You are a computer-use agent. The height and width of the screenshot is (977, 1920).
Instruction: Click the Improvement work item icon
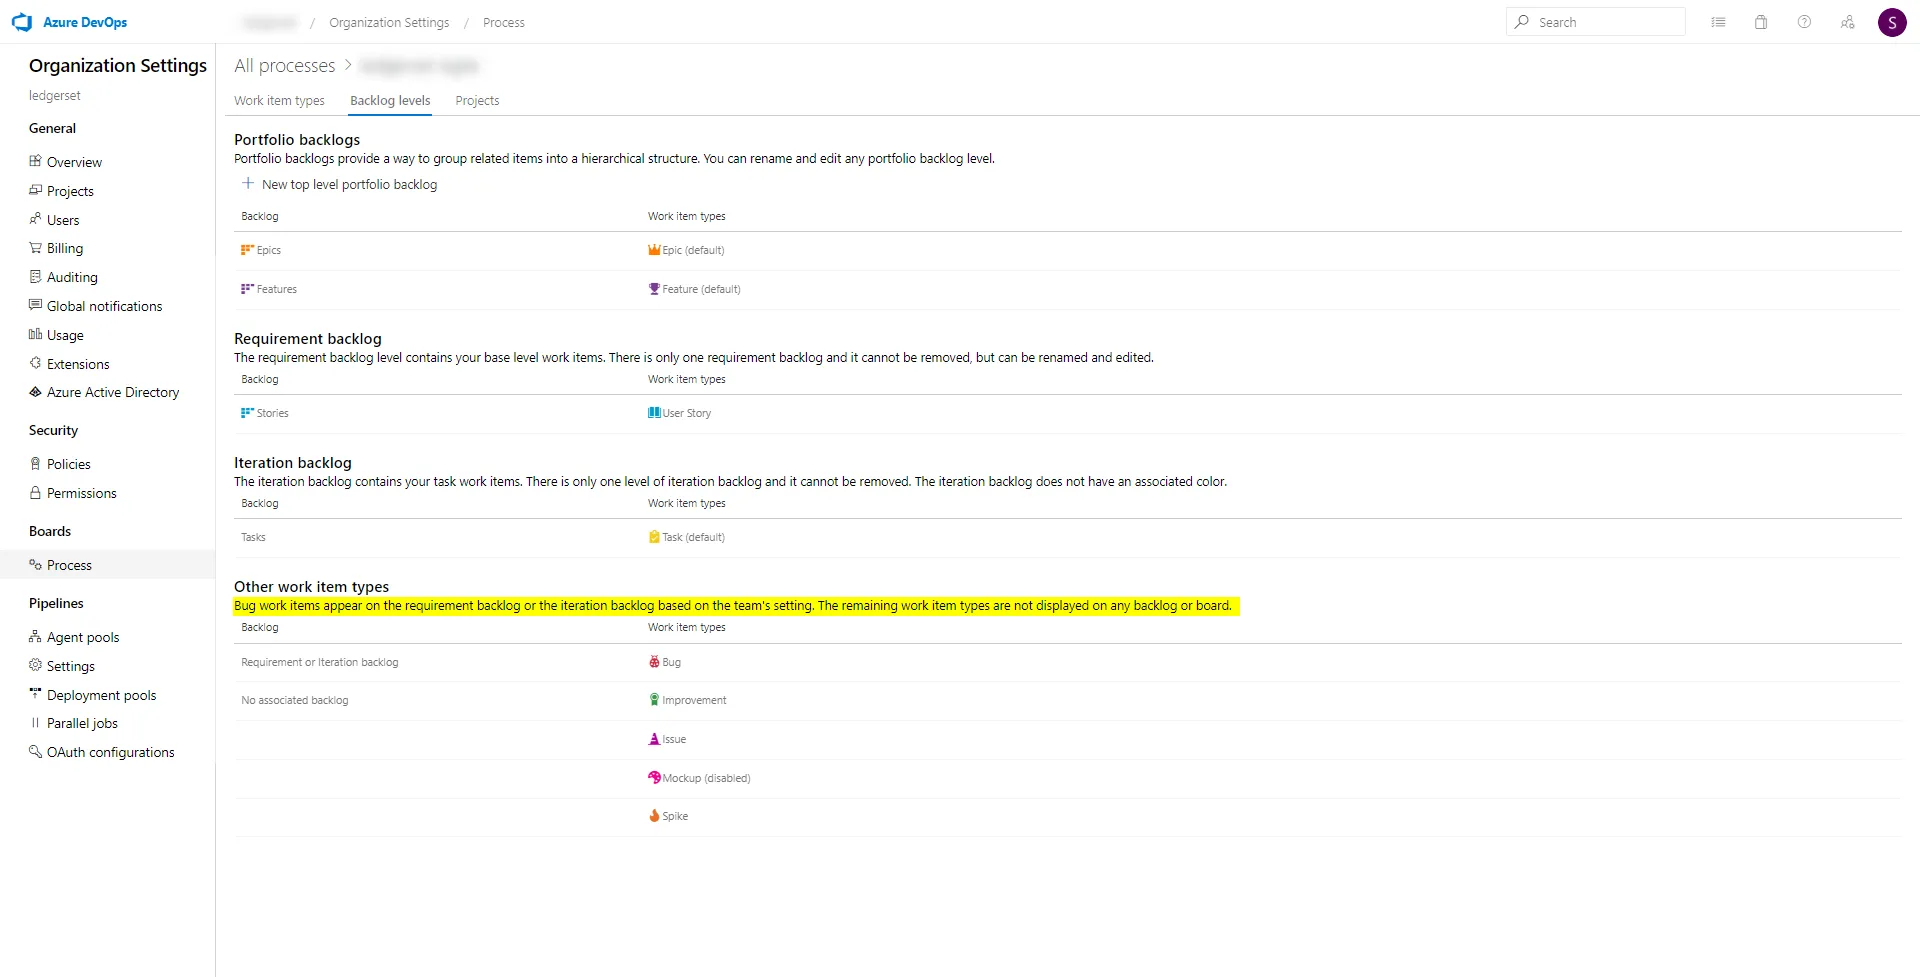pos(654,700)
